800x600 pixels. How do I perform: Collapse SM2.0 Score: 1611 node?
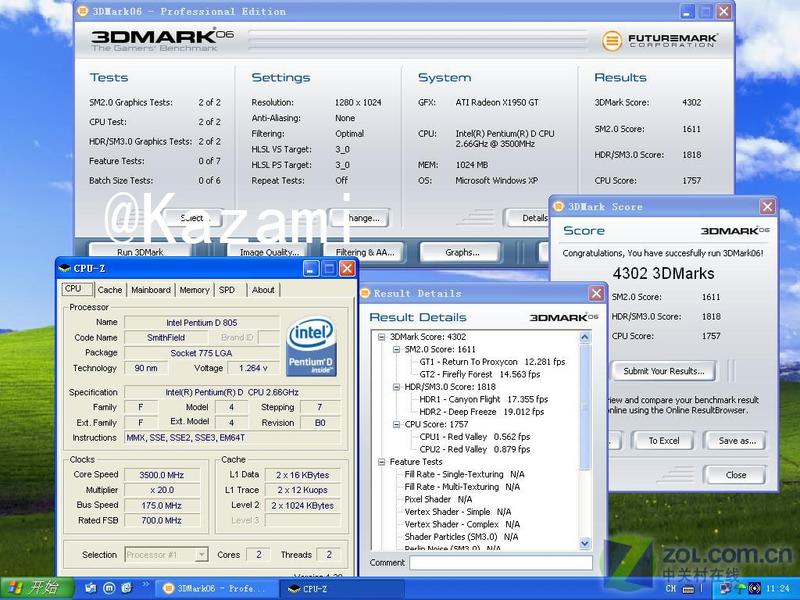(396, 349)
